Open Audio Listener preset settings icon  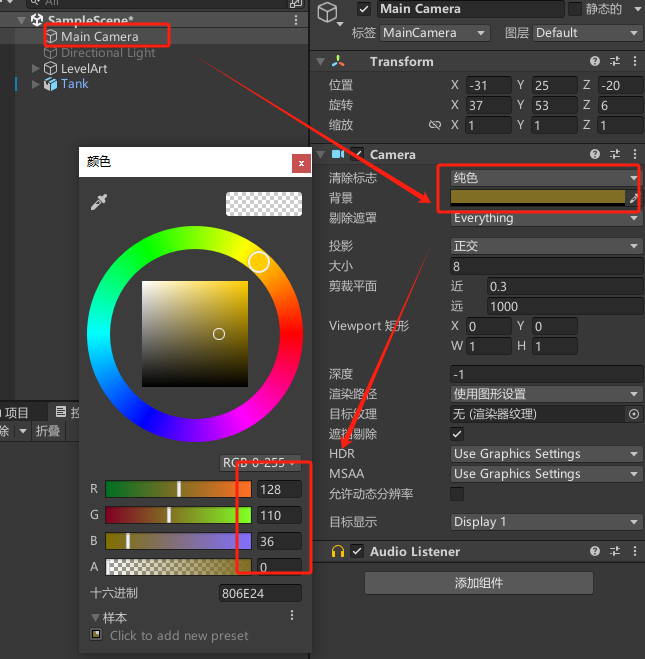coord(615,551)
